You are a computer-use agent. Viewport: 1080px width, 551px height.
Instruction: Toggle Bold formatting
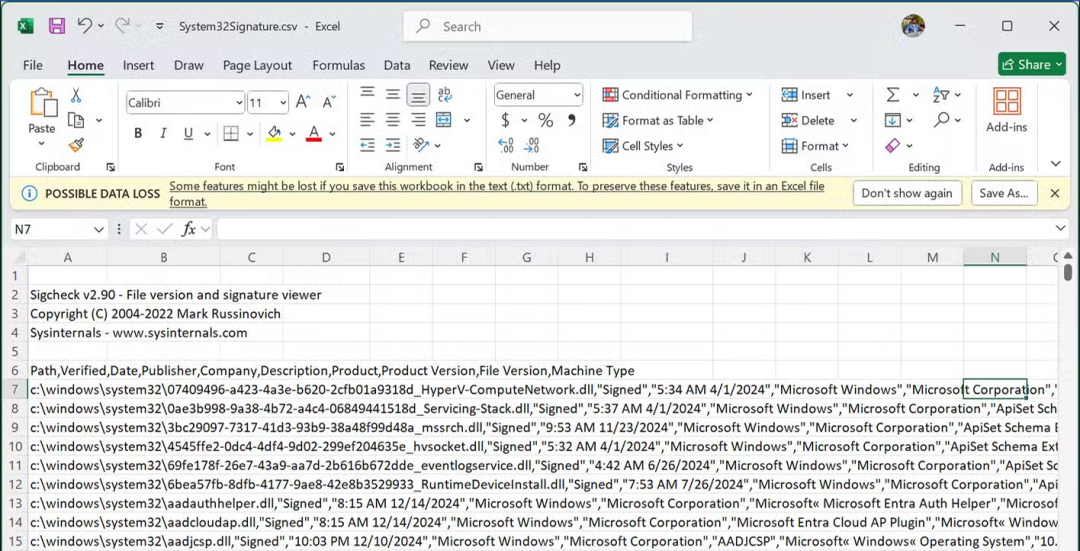coord(138,133)
